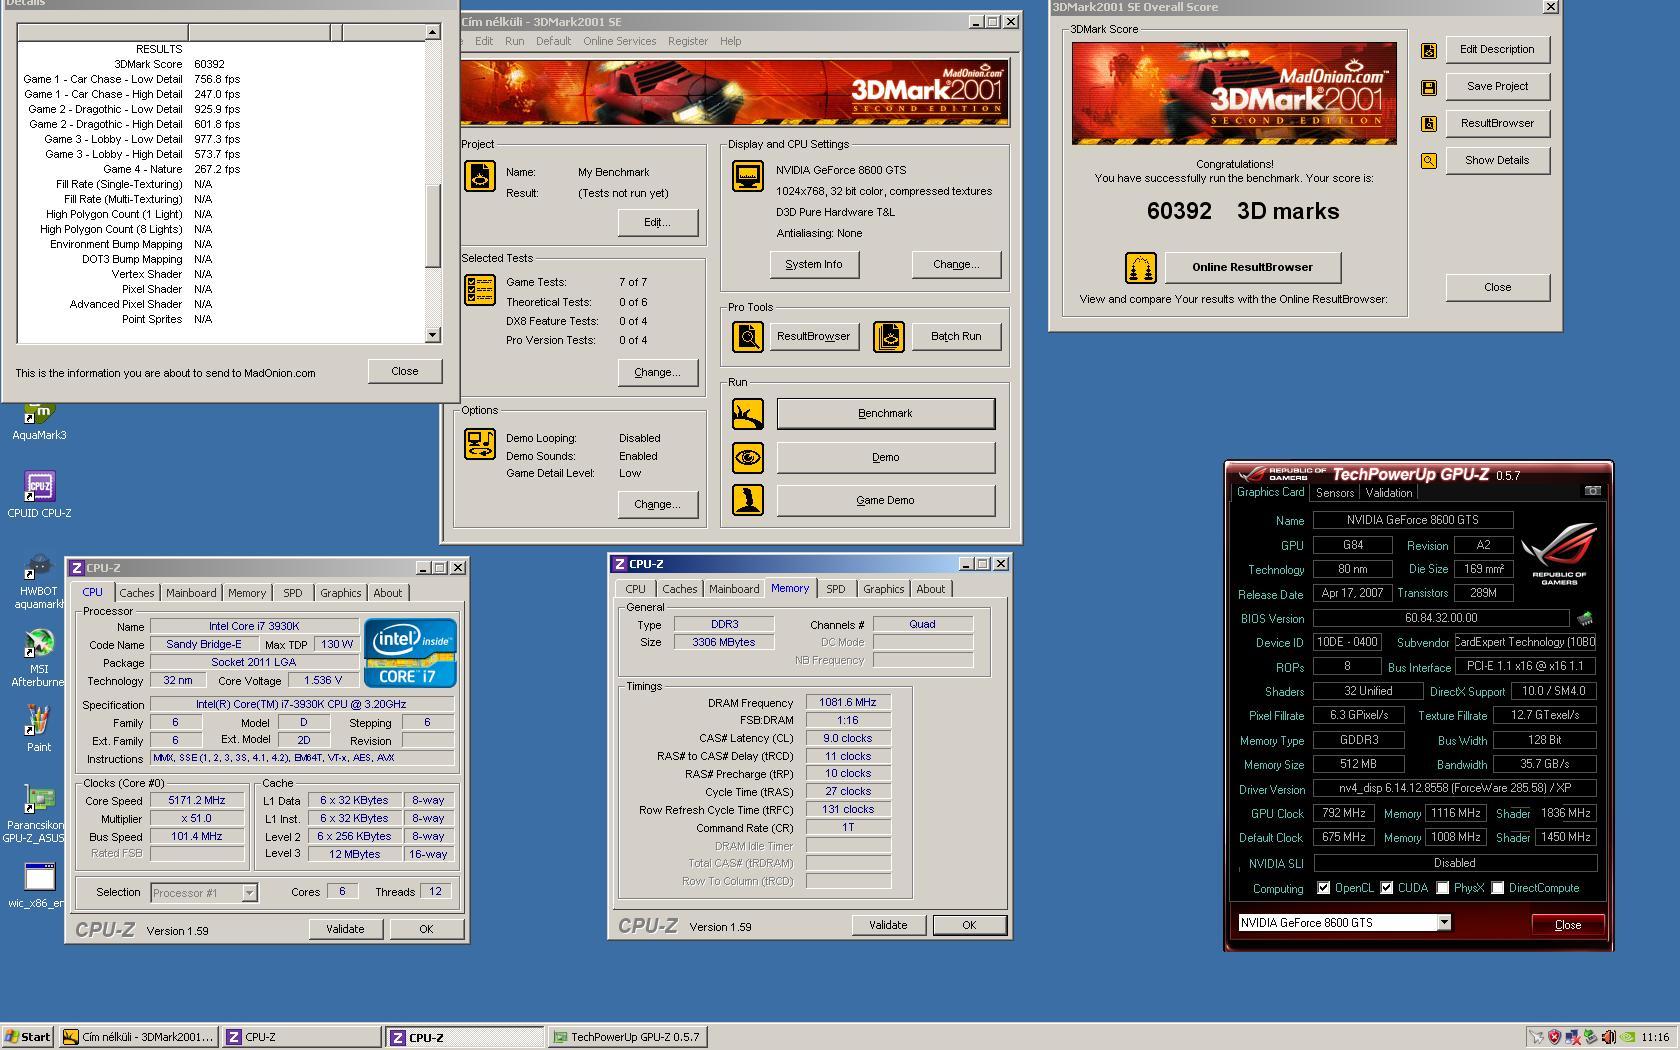Switch to SPD tab in Memory CPU-Z window

point(835,589)
